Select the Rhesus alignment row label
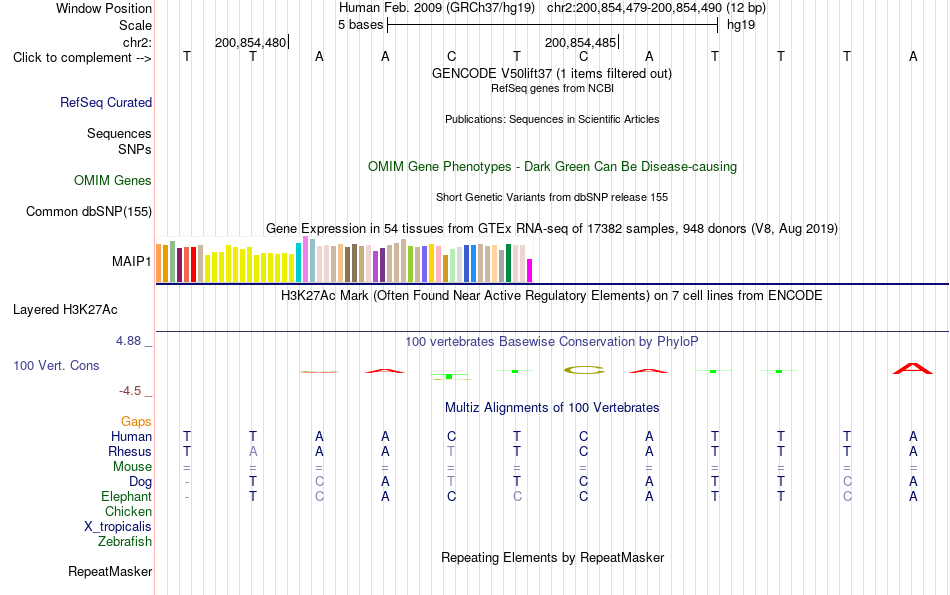The height and width of the screenshot is (595, 950). 130,451
